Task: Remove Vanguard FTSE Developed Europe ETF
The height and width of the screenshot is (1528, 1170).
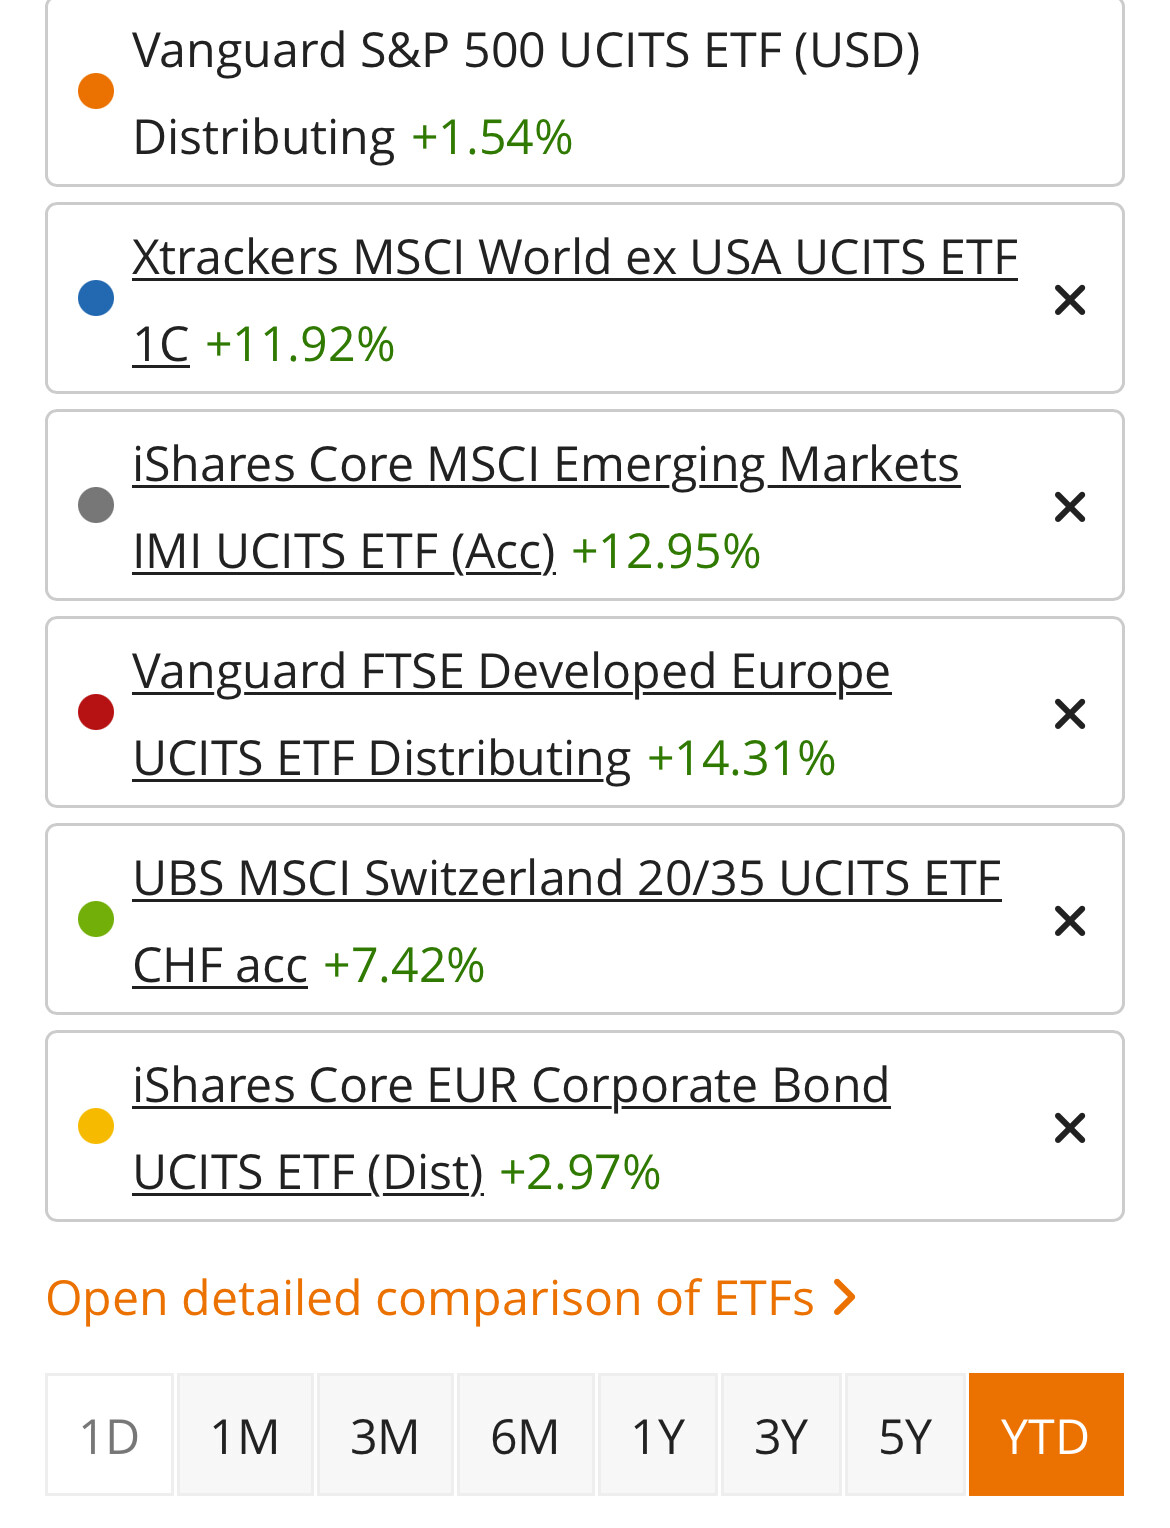Action: click(x=1069, y=714)
